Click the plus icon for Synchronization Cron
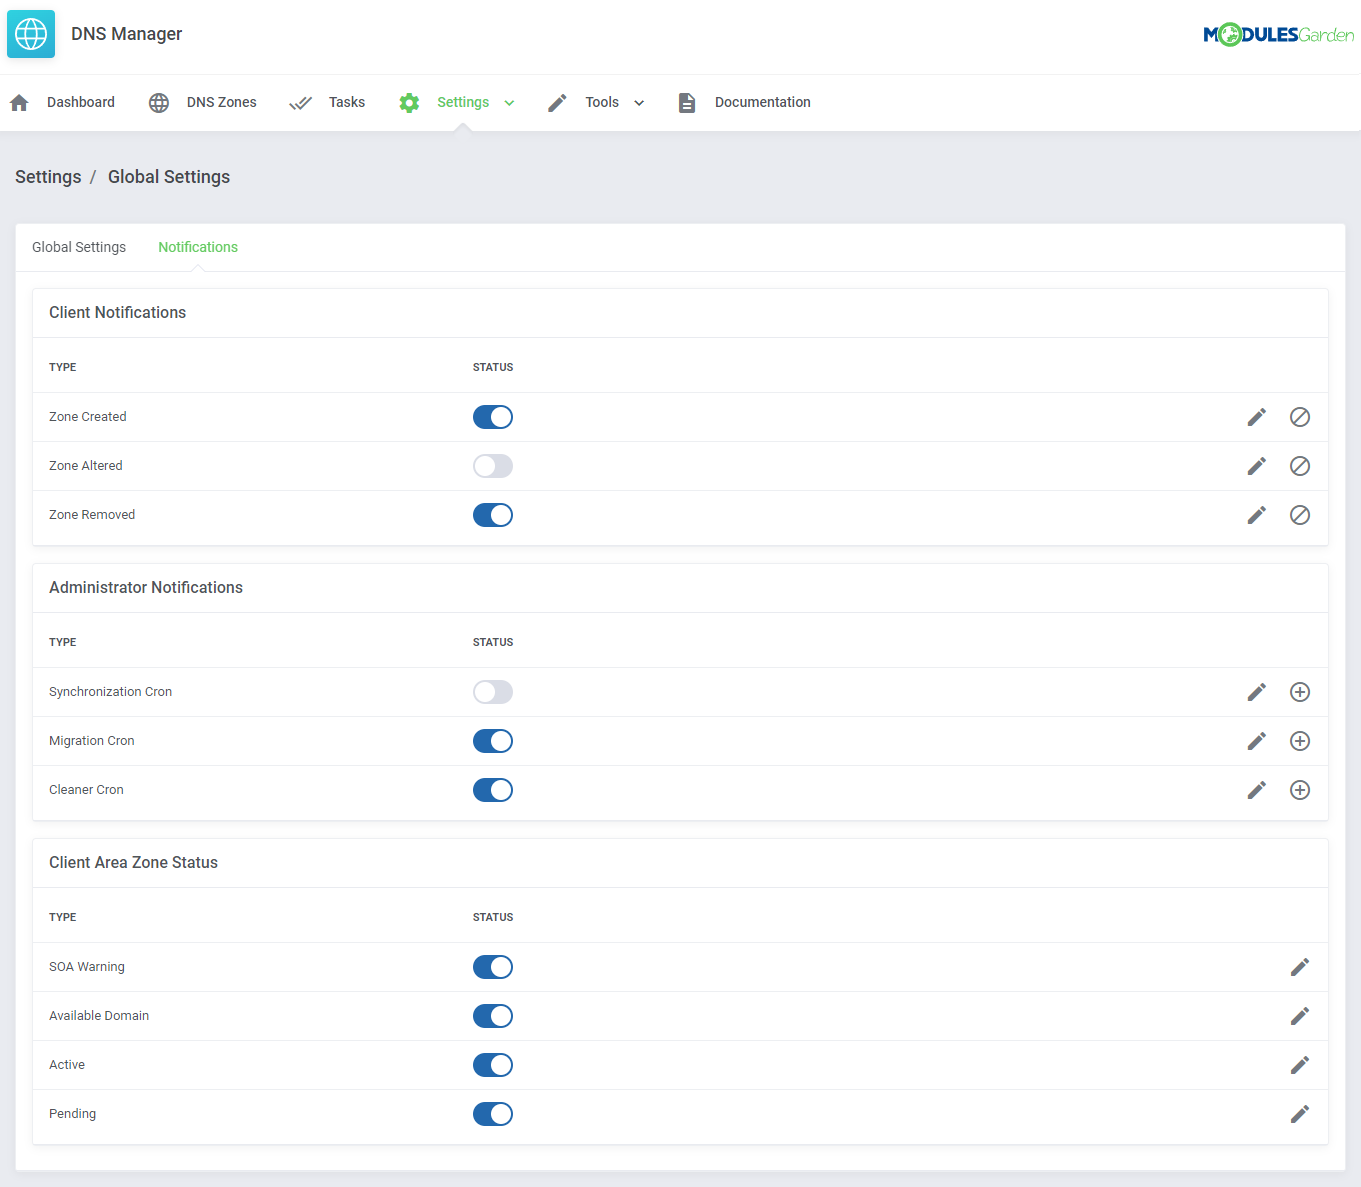Viewport: 1361px width, 1187px height. tap(1300, 691)
